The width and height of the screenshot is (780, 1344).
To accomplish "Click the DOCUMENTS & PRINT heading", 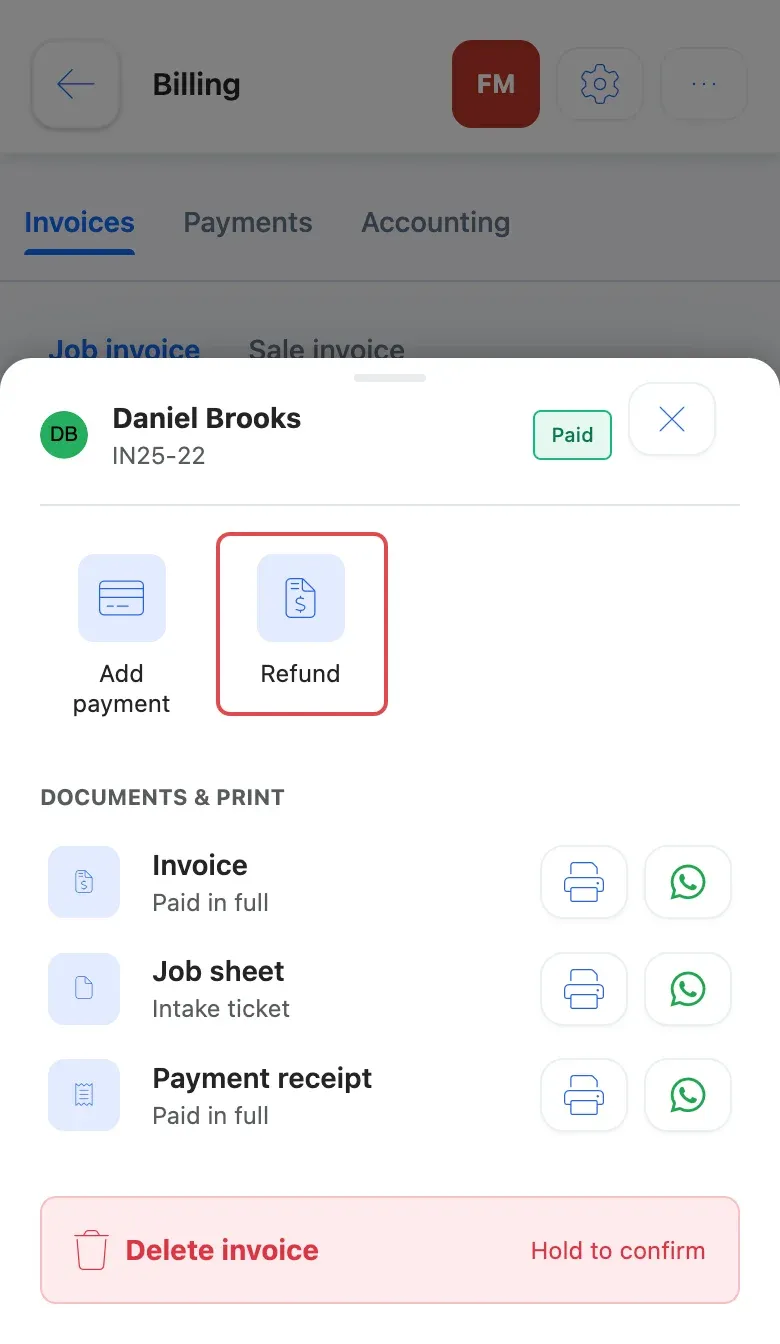I will tap(163, 797).
